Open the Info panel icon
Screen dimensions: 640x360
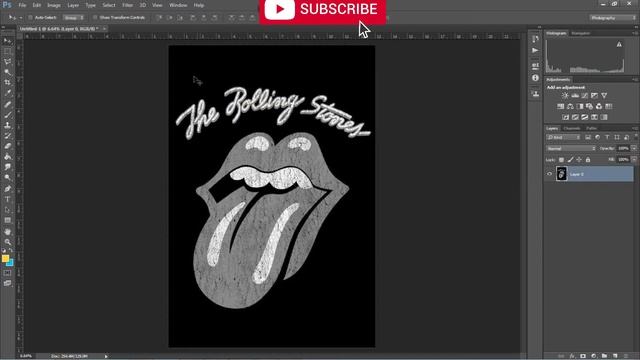[535, 78]
